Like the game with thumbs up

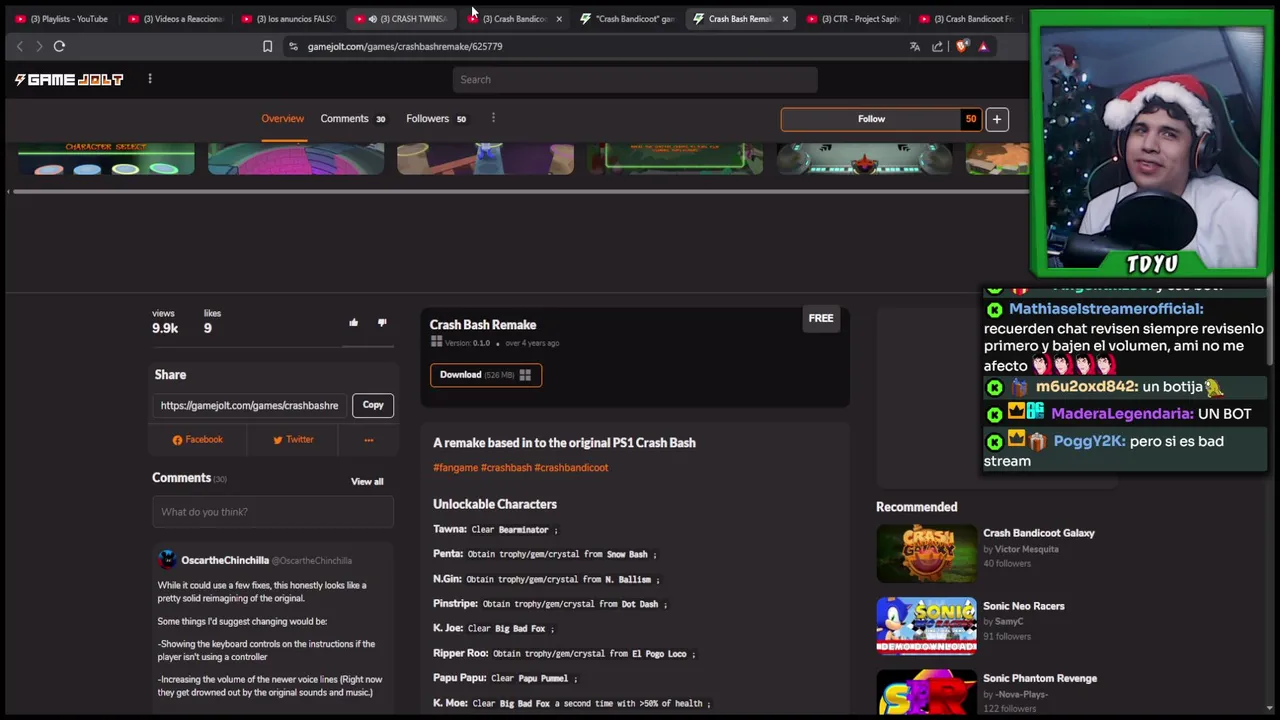[353, 322]
